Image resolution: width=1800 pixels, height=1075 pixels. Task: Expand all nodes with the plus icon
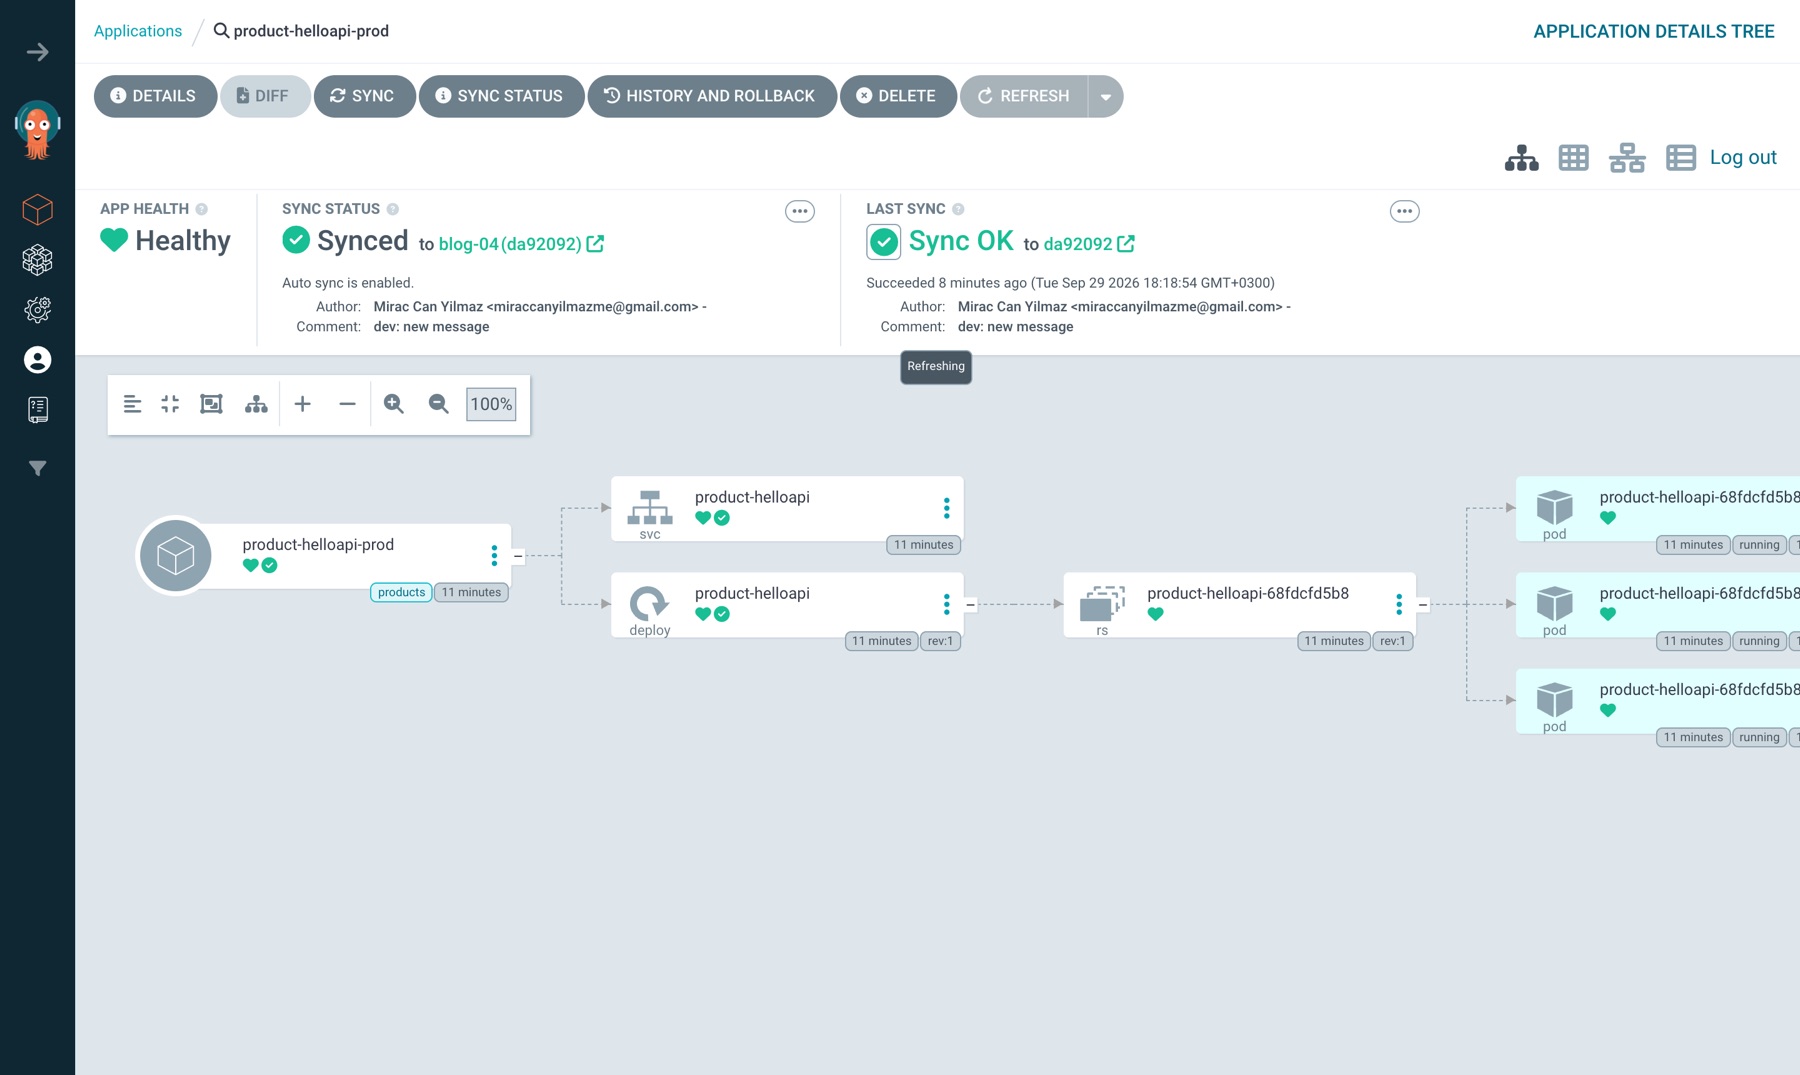(x=303, y=404)
